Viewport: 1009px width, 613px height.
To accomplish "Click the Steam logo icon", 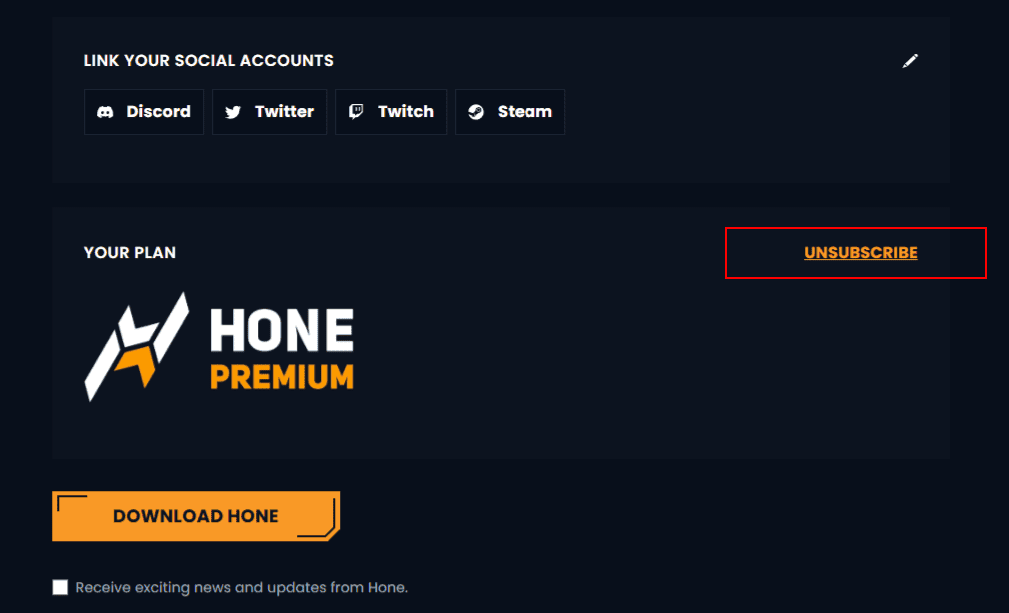I will [476, 112].
